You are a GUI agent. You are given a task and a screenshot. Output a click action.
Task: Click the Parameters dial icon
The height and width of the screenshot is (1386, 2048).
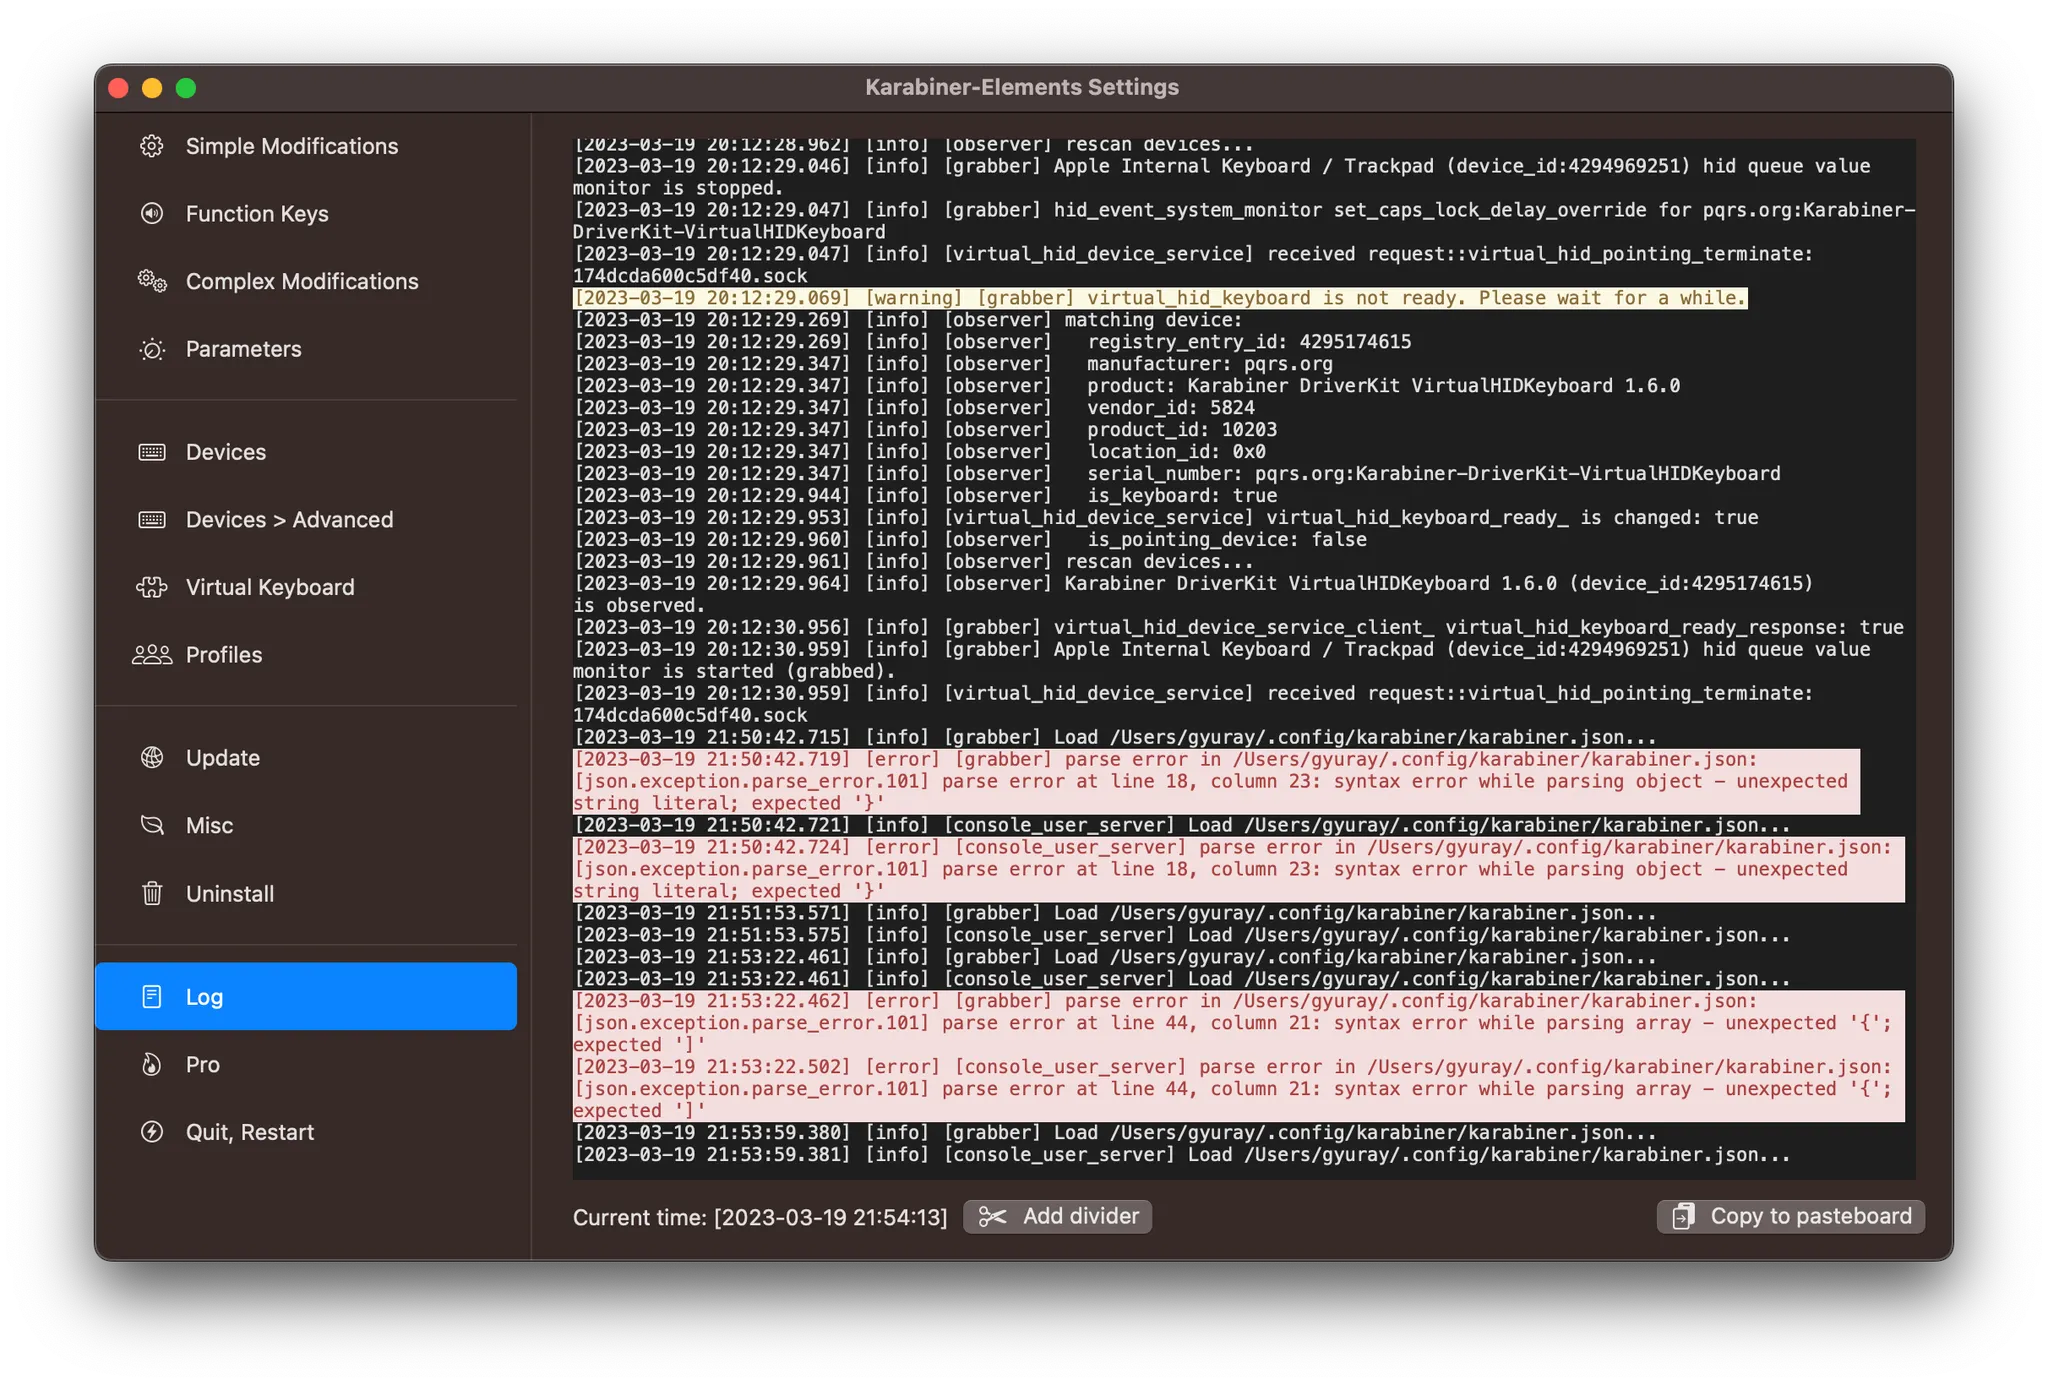(152, 349)
